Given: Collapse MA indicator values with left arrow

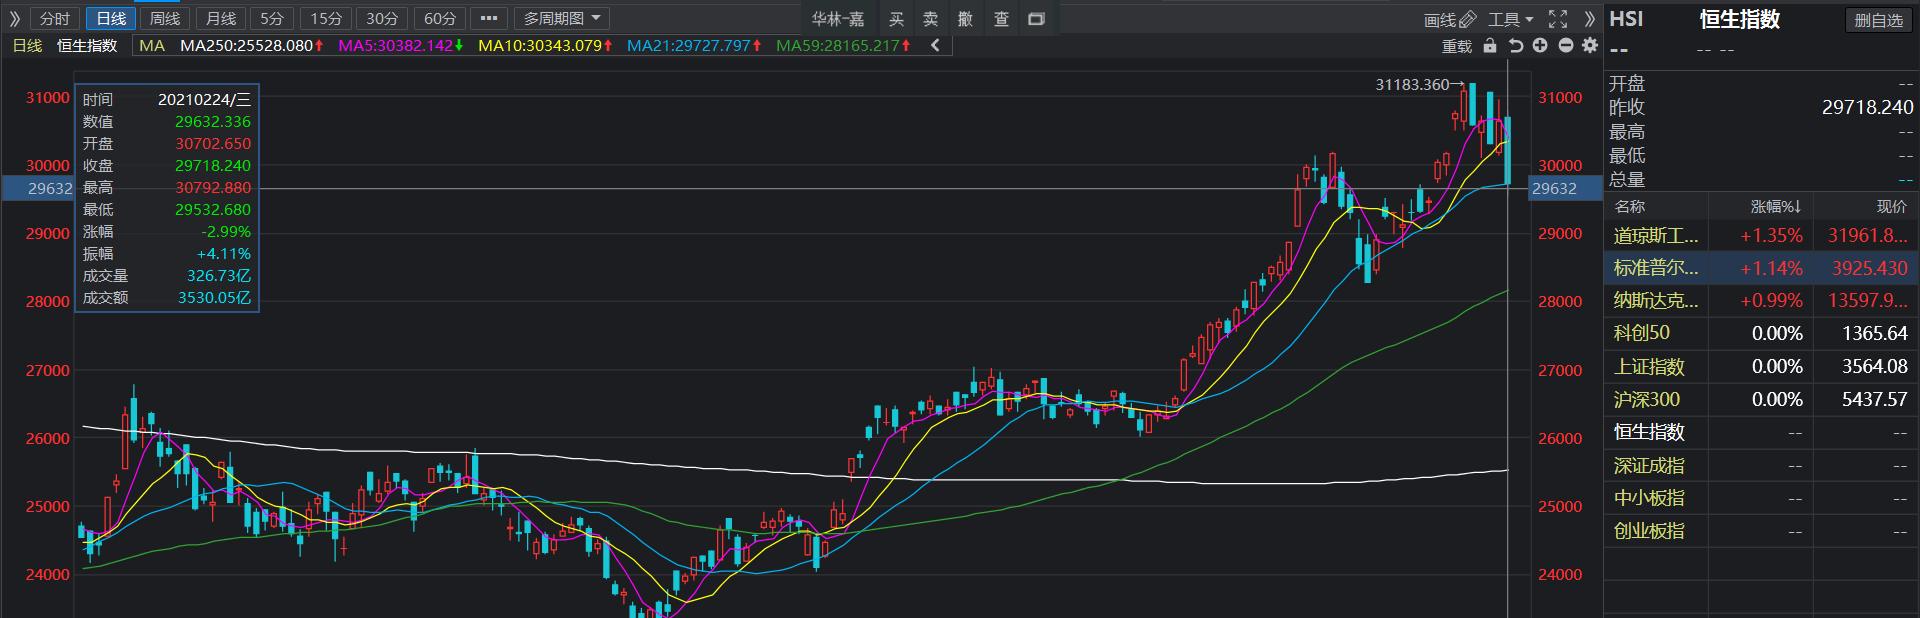Looking at the screenshot, I should tap(935, 45).
